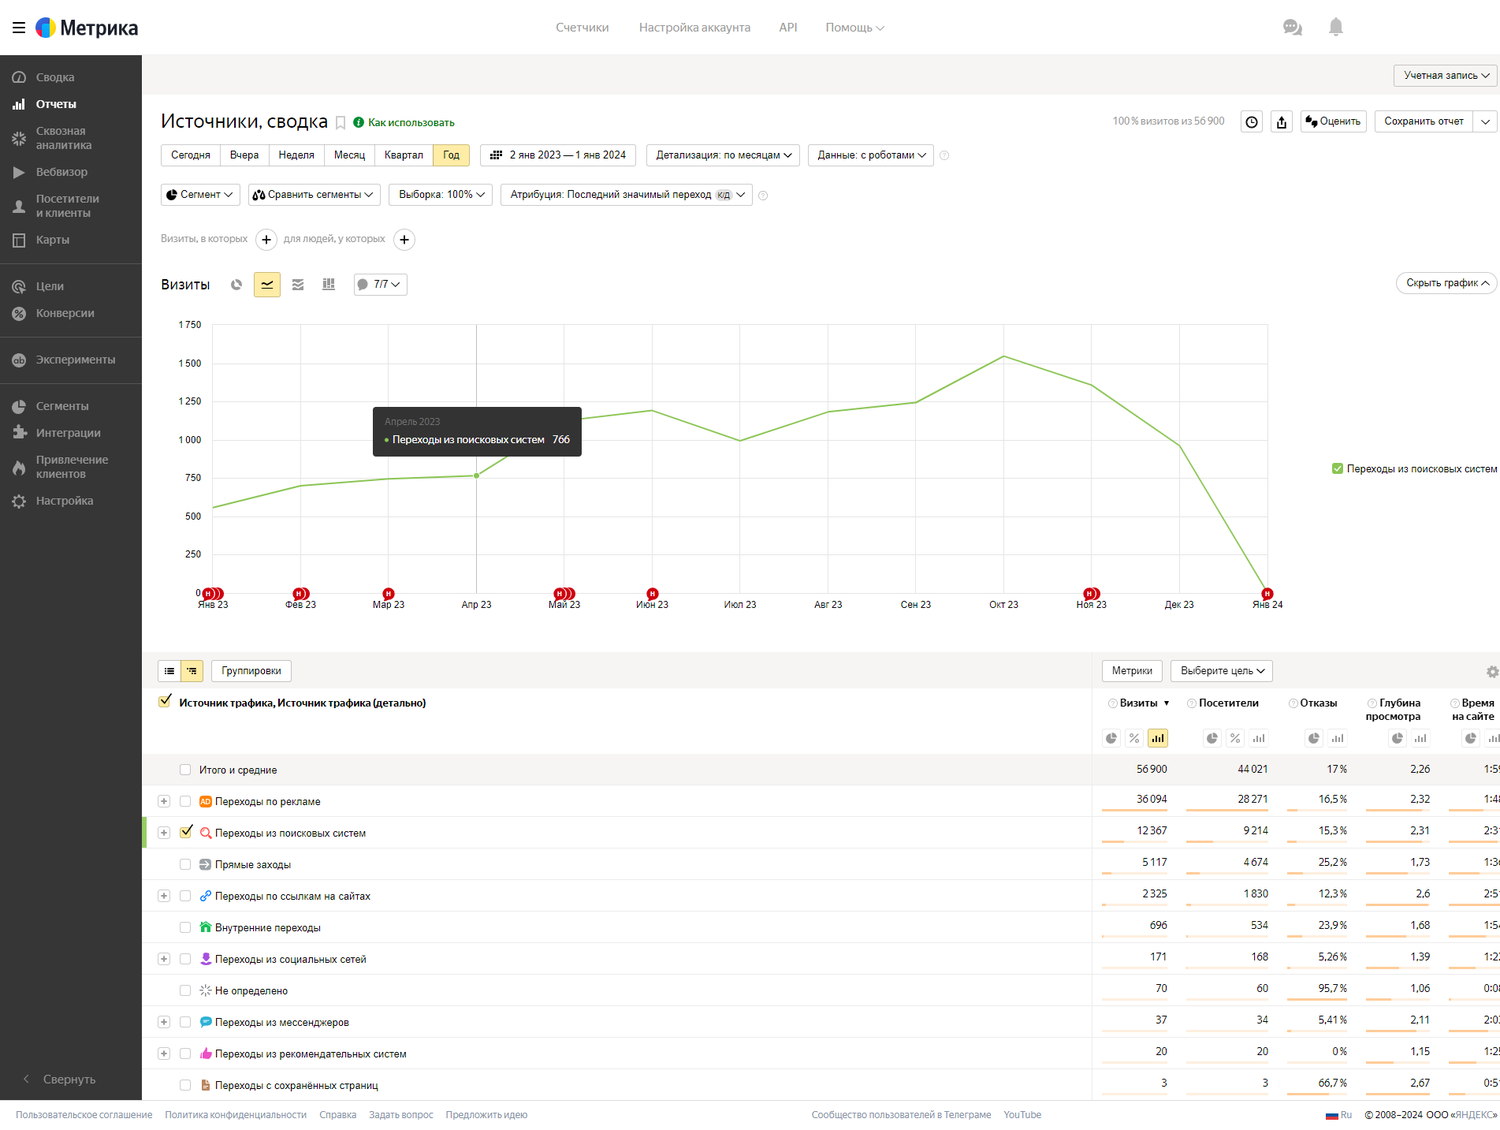Click Скрыть график button
The width and height of the screenshot is (1500, 1130).
click(1446, 283)
